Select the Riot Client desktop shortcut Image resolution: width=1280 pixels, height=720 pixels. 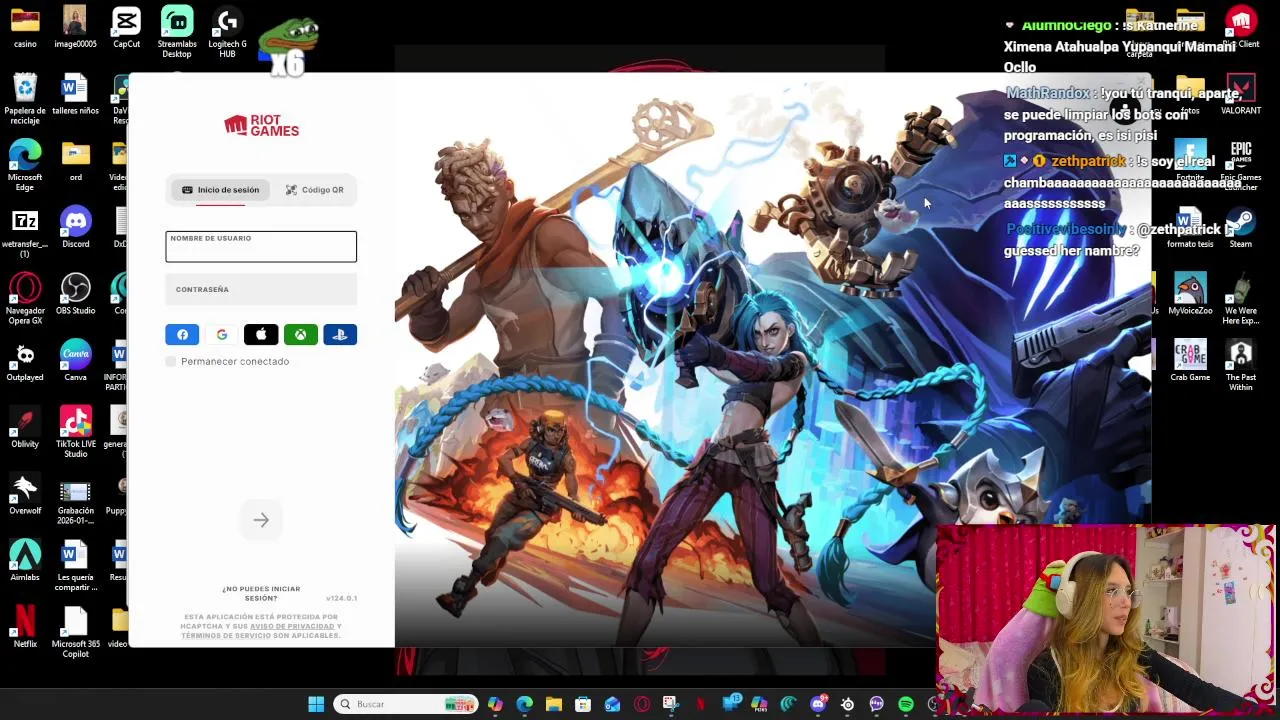1241,27
